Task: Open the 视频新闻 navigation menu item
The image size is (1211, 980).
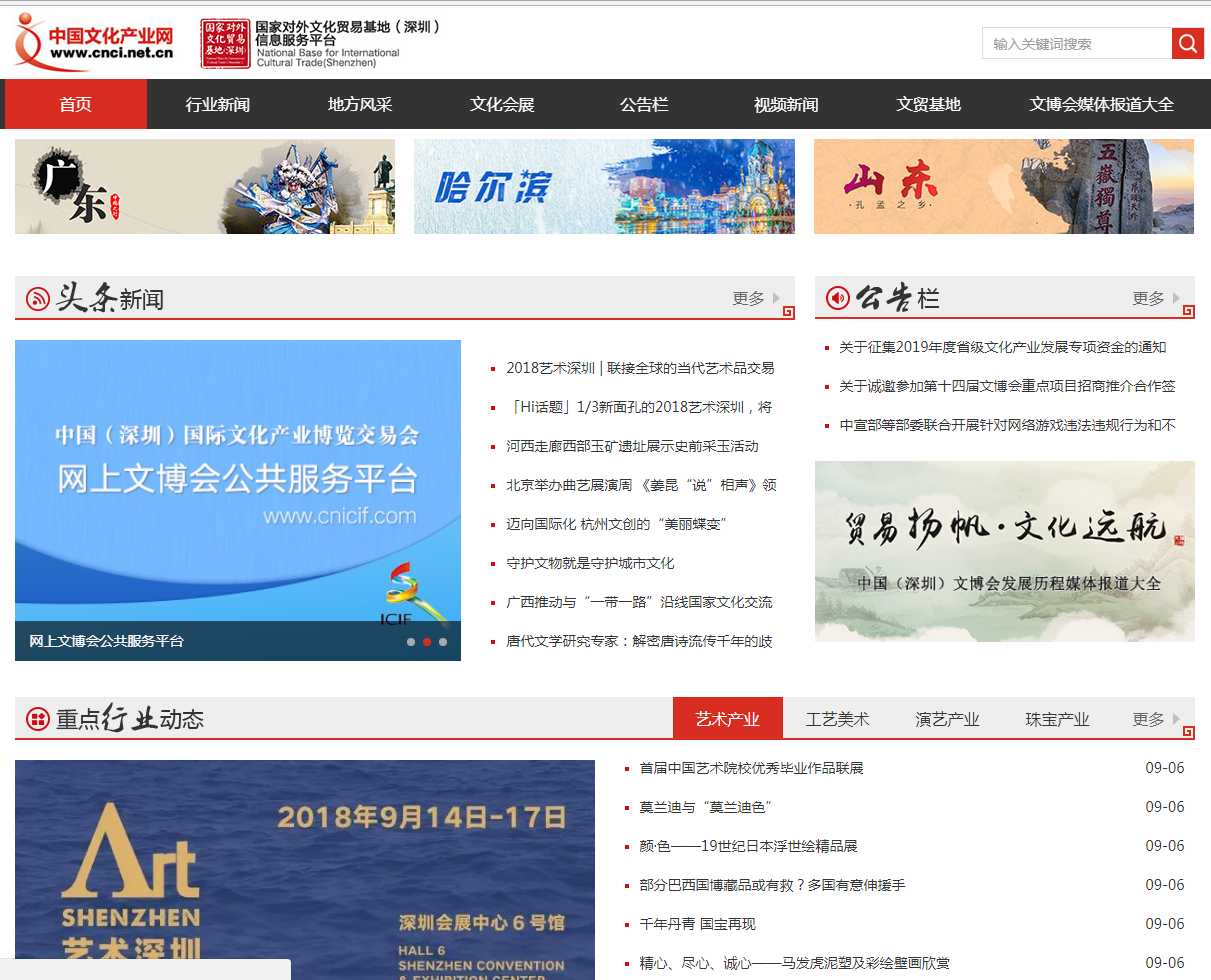Action: pyautogui.click(x=786, y=104)
